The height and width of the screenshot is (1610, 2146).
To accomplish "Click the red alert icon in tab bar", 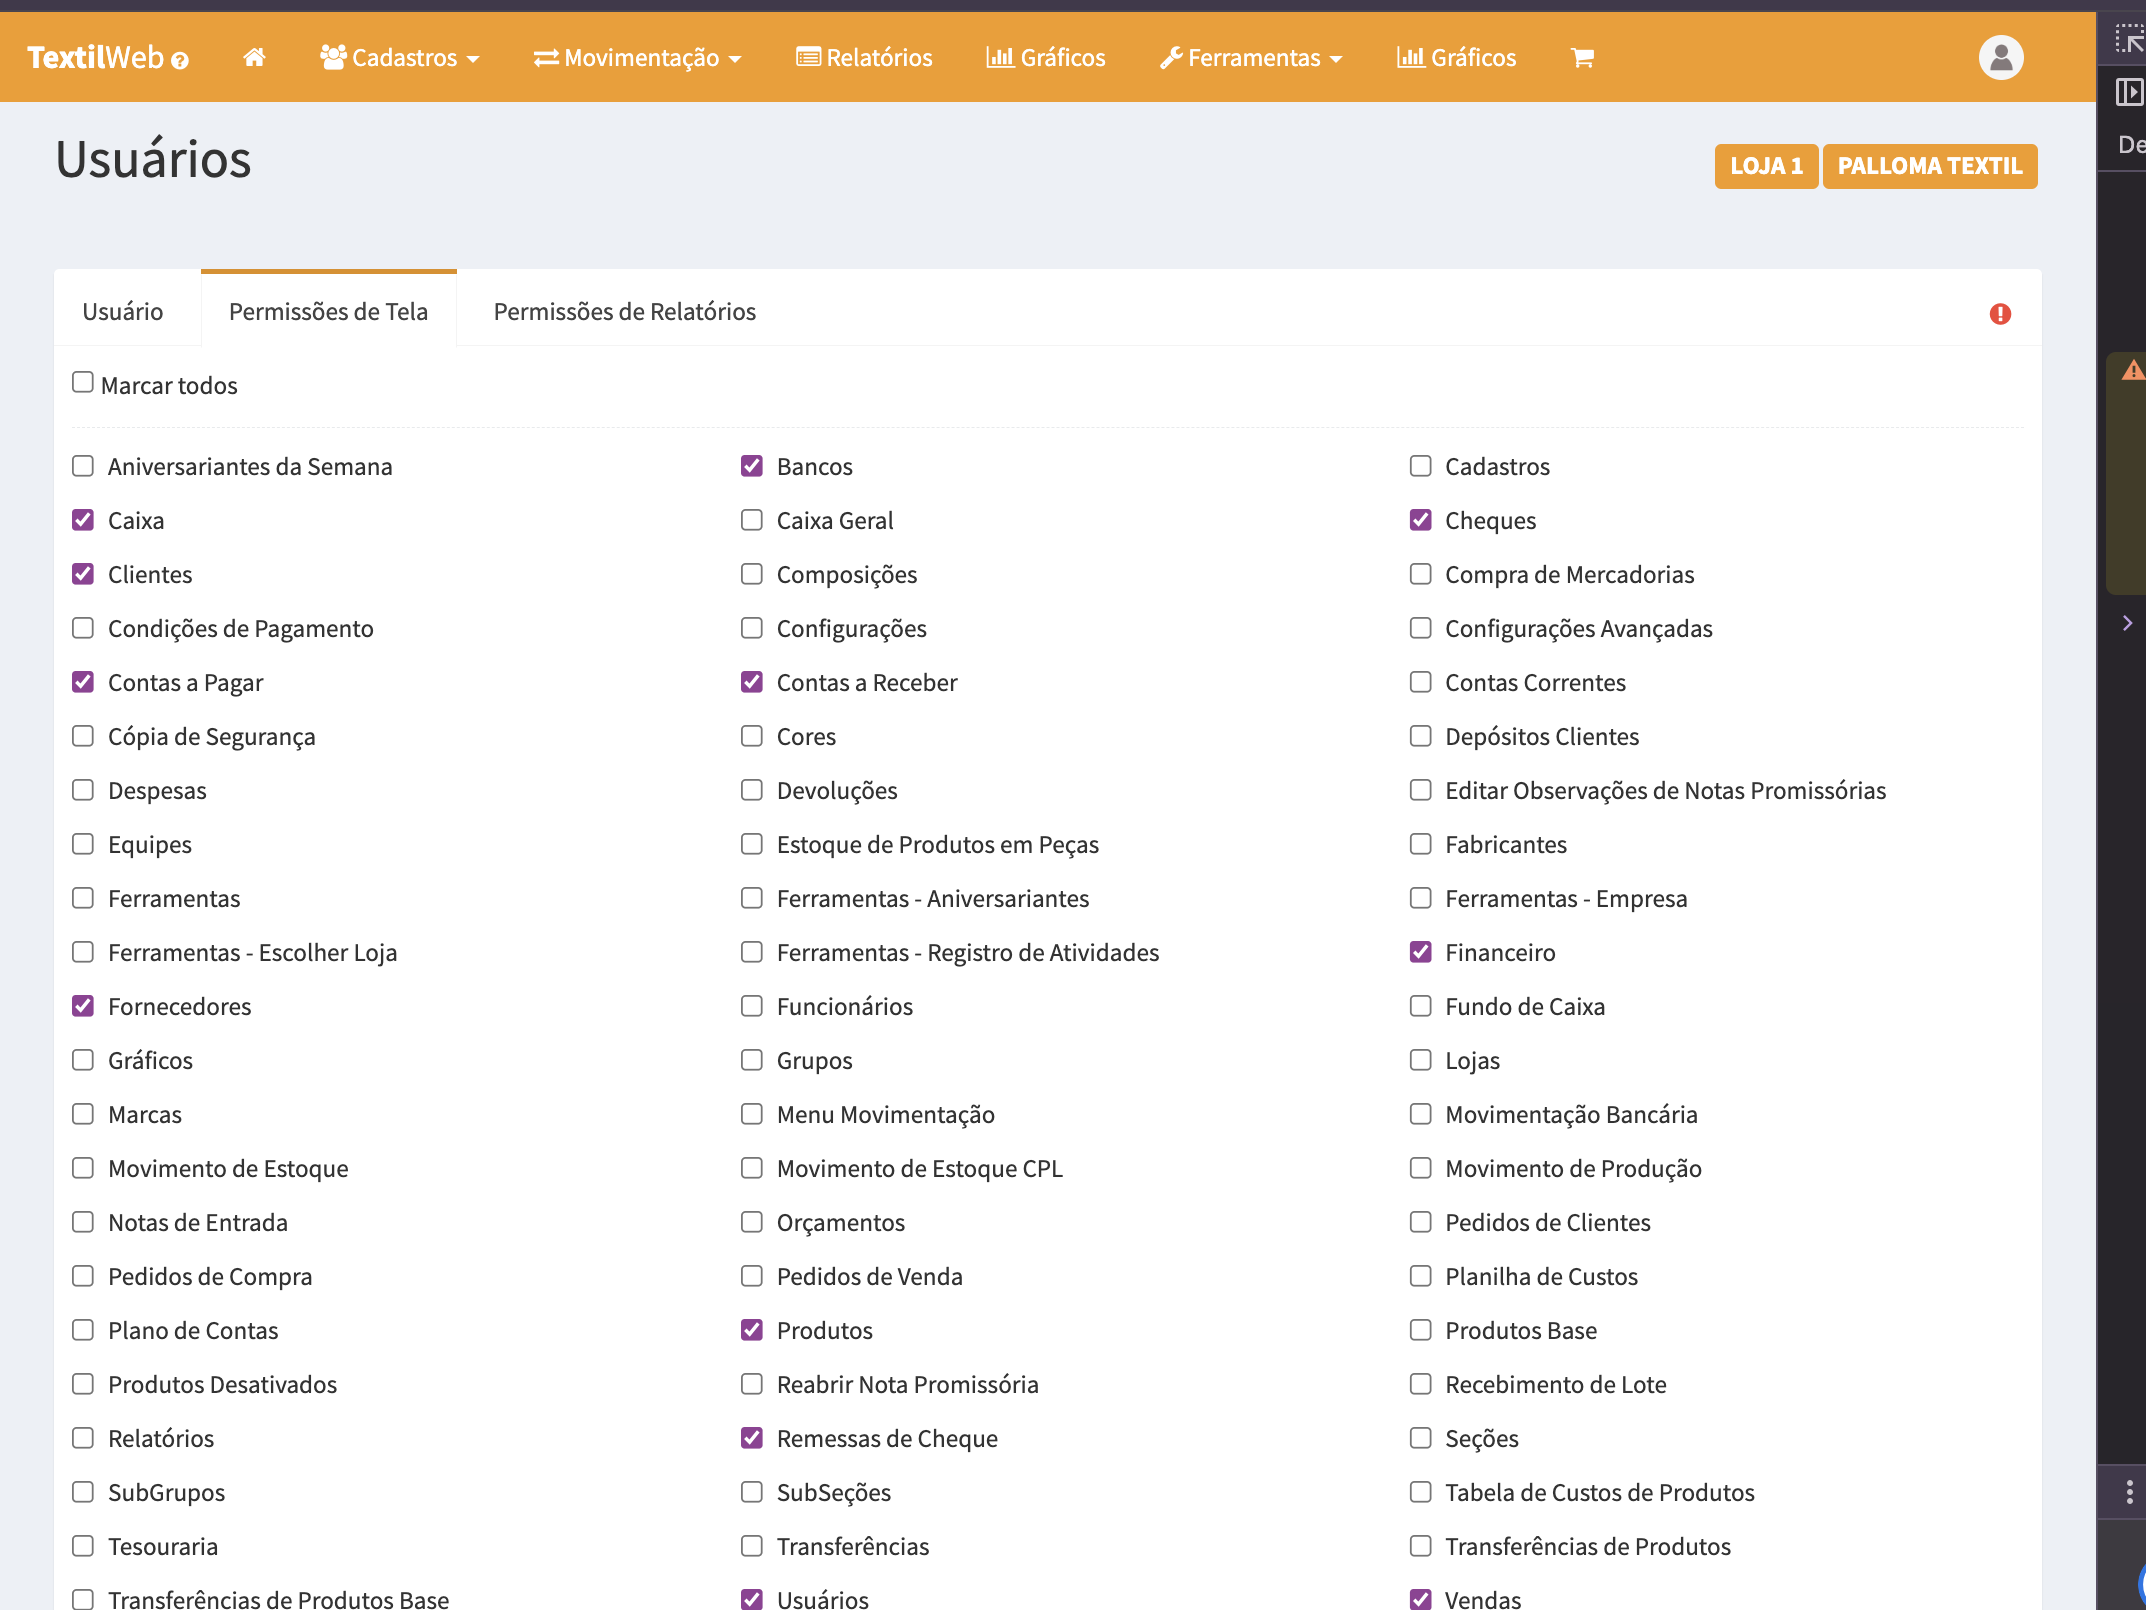I will (x=2000, y=314).
